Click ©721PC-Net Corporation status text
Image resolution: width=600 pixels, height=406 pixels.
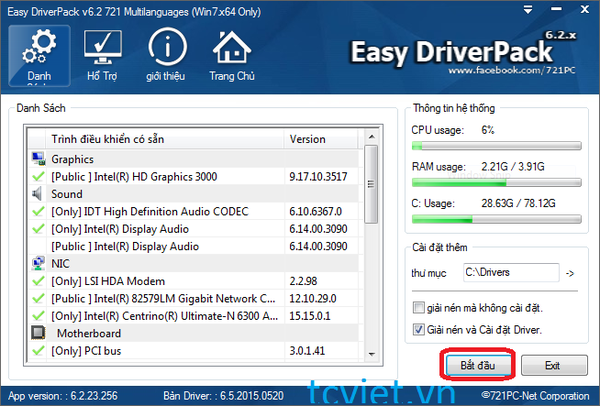coord(535,396)
